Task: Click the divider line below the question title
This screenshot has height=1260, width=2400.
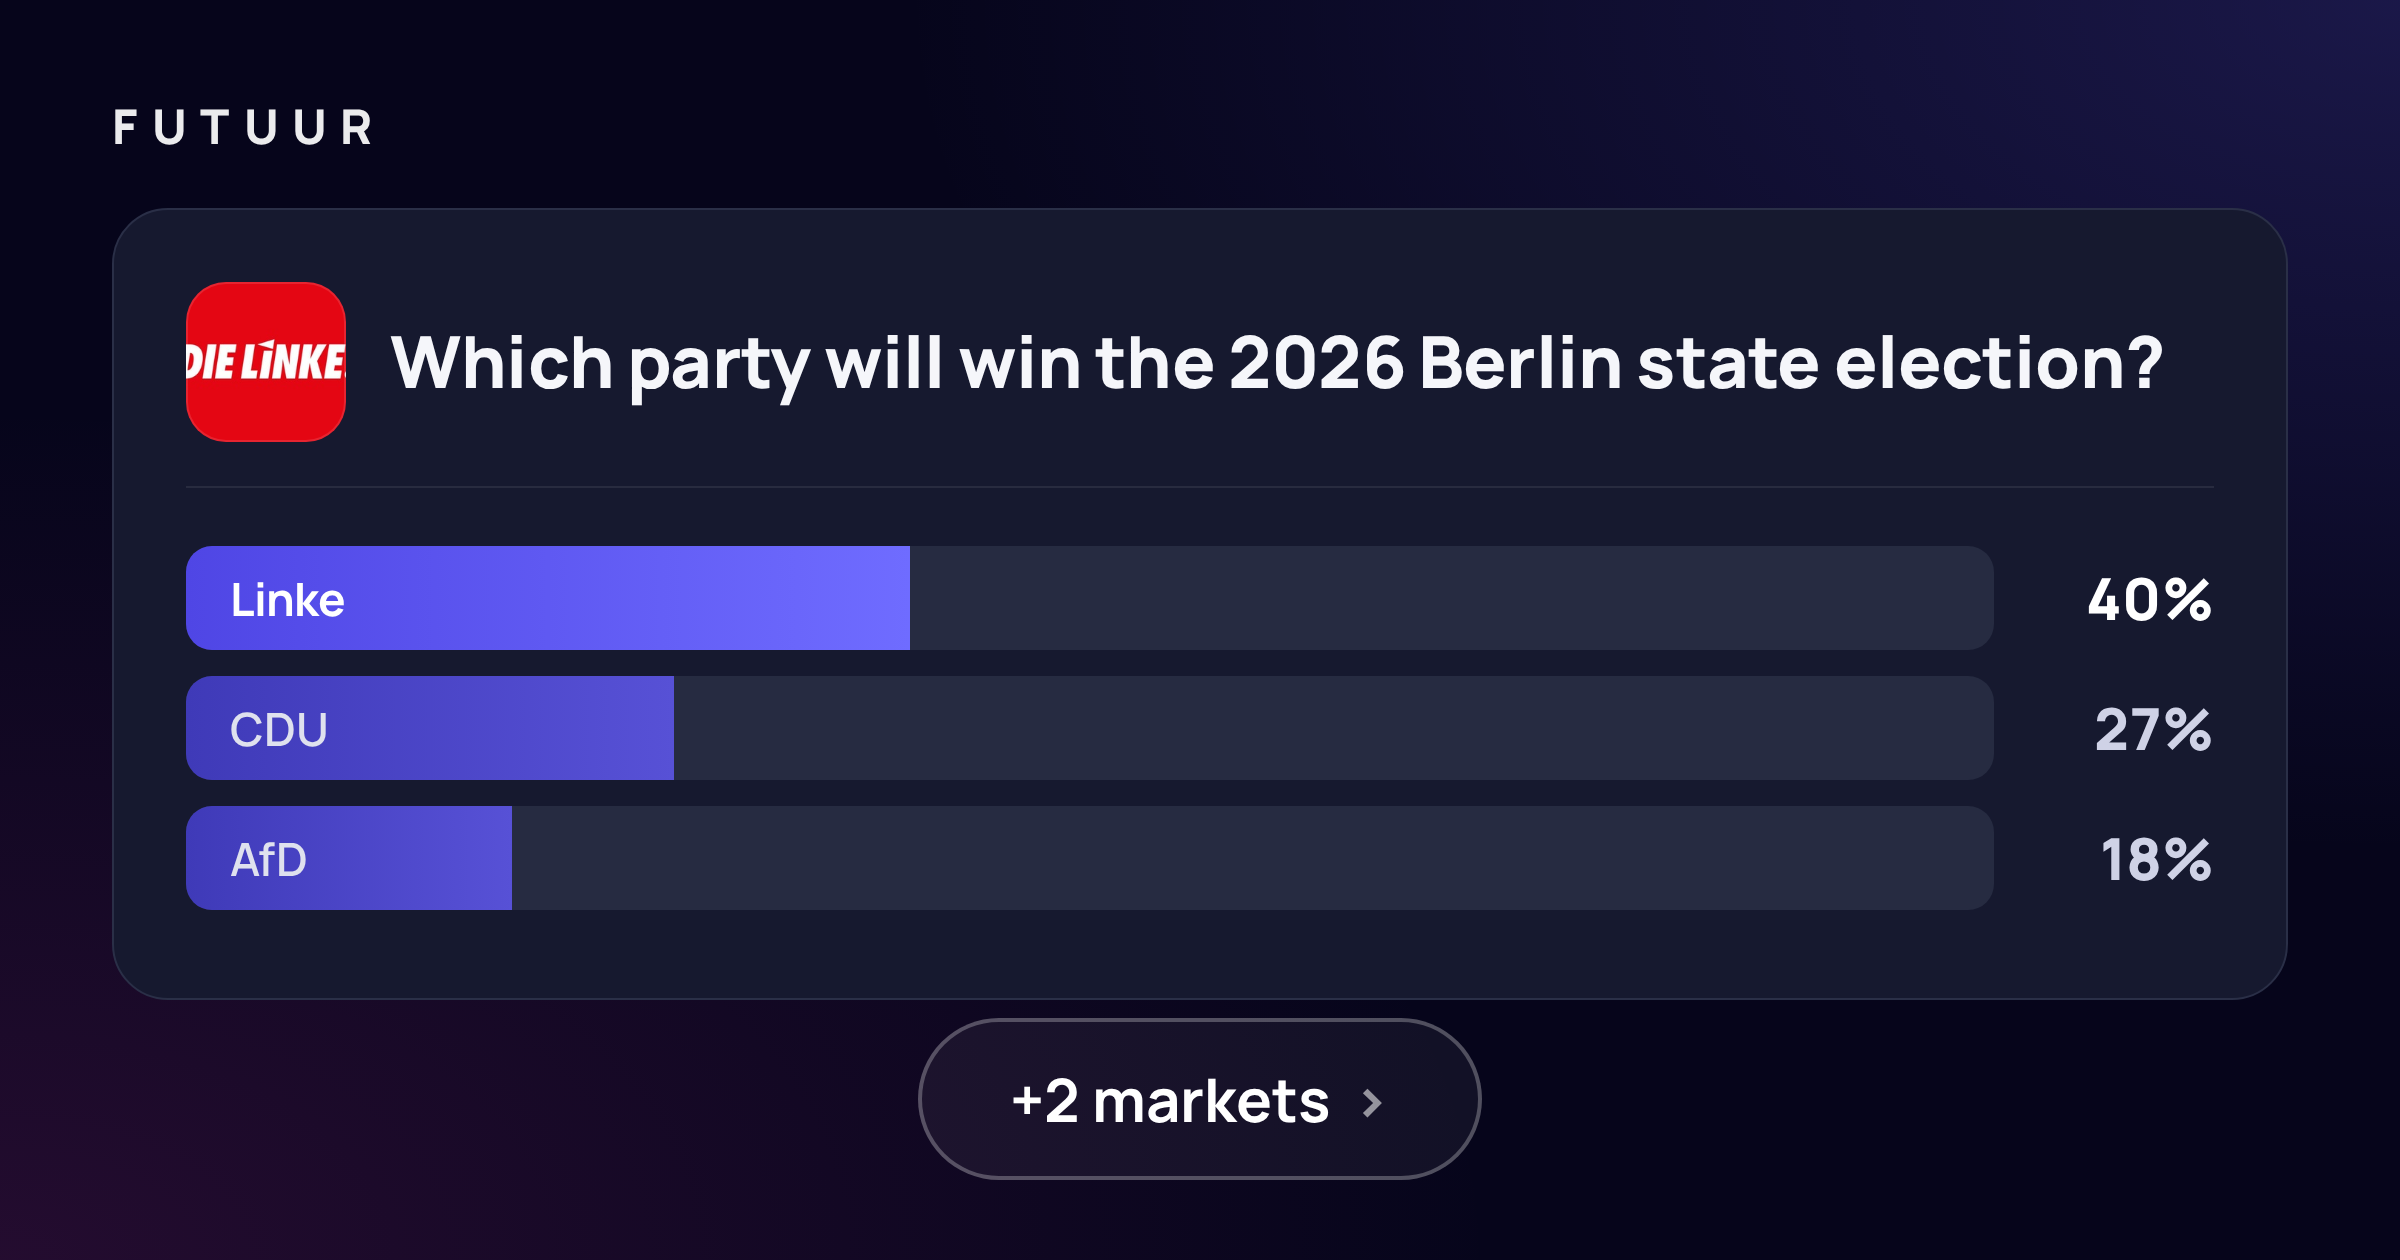Action: (x=1200, y=487)
